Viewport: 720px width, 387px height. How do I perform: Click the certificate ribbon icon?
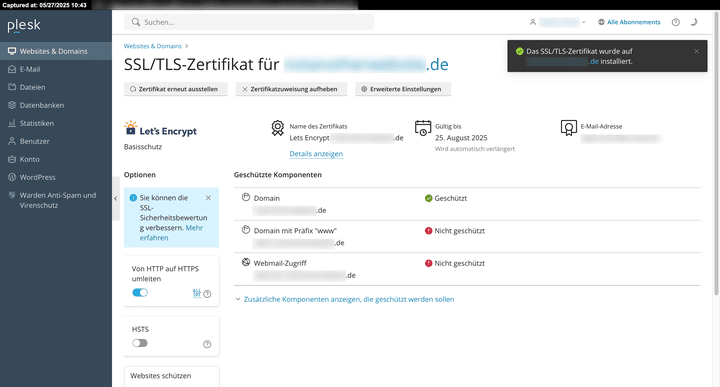(277, 128)
